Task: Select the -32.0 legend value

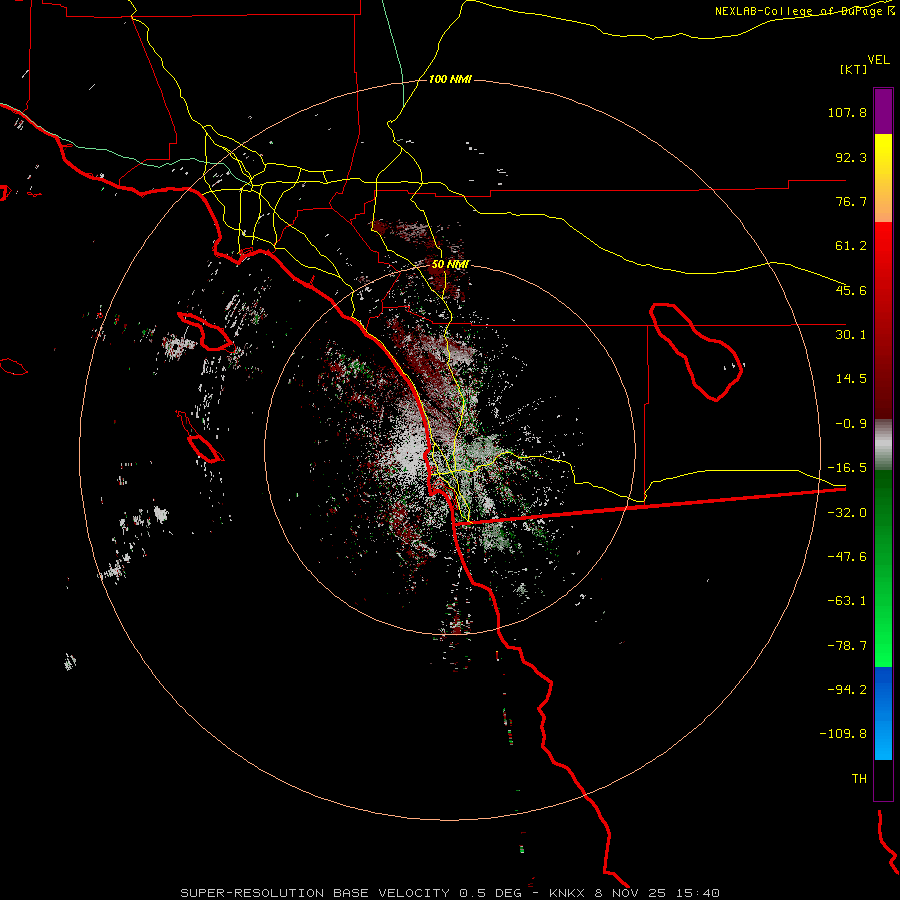Action: [x=847, y=513]
